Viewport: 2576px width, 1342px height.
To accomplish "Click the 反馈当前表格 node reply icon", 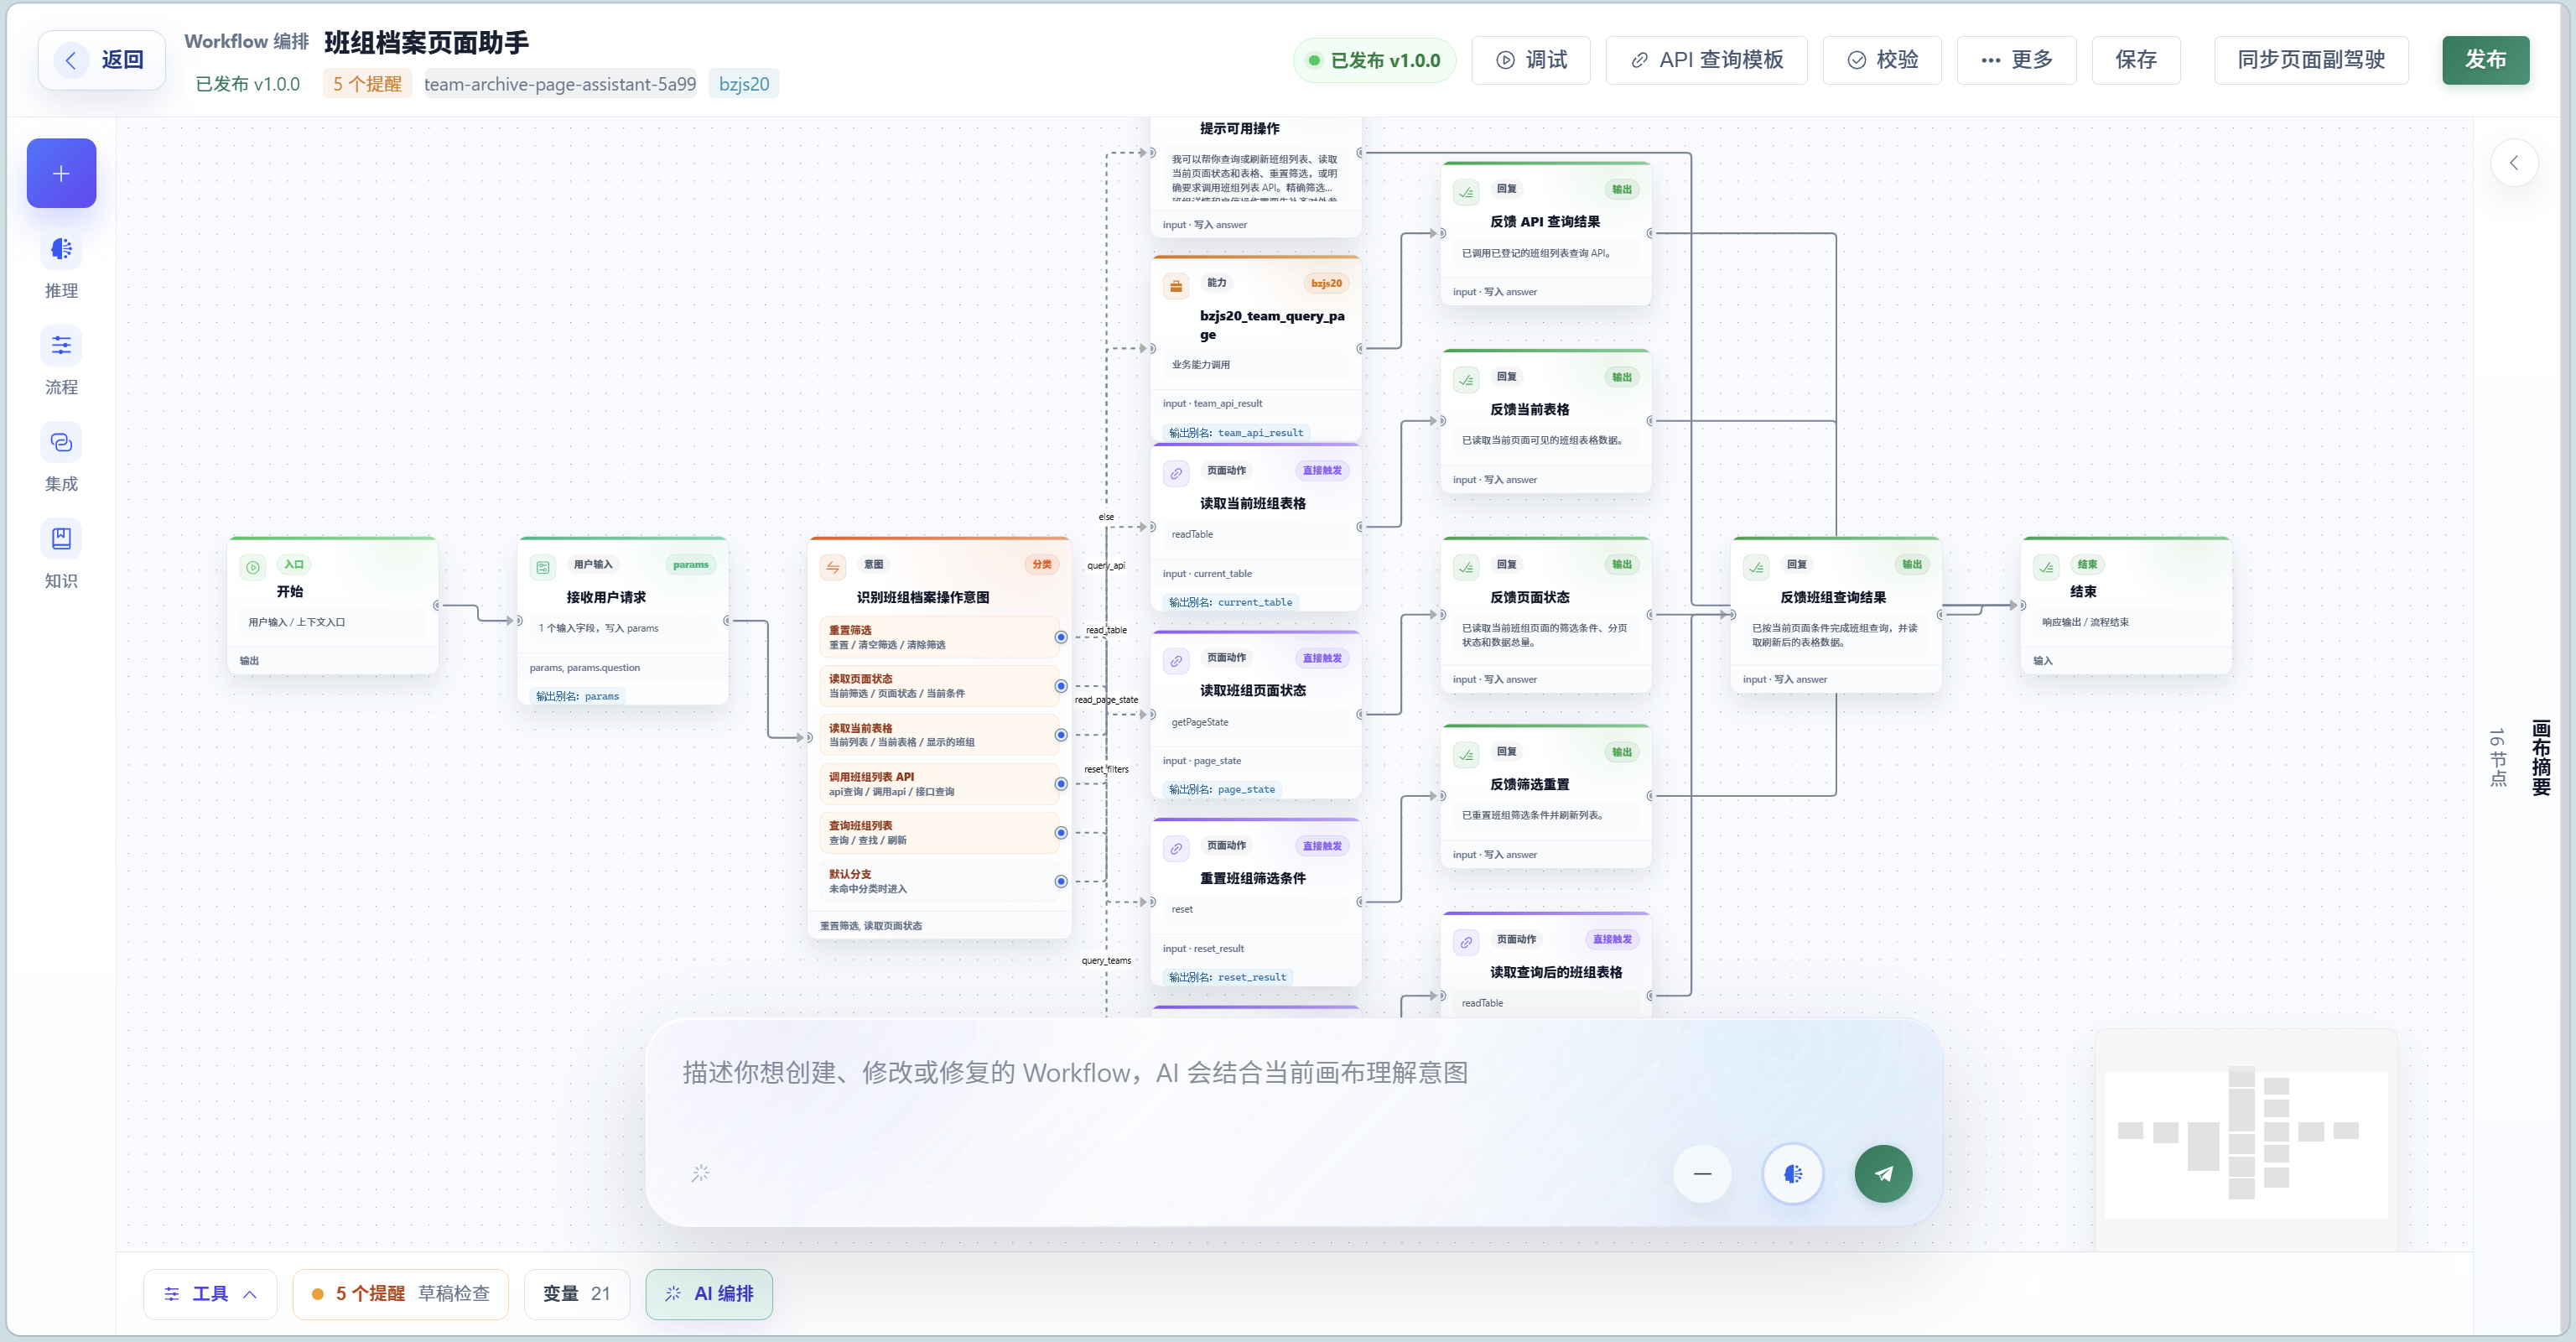I will pyautogui.click(x=1466, y=380).
